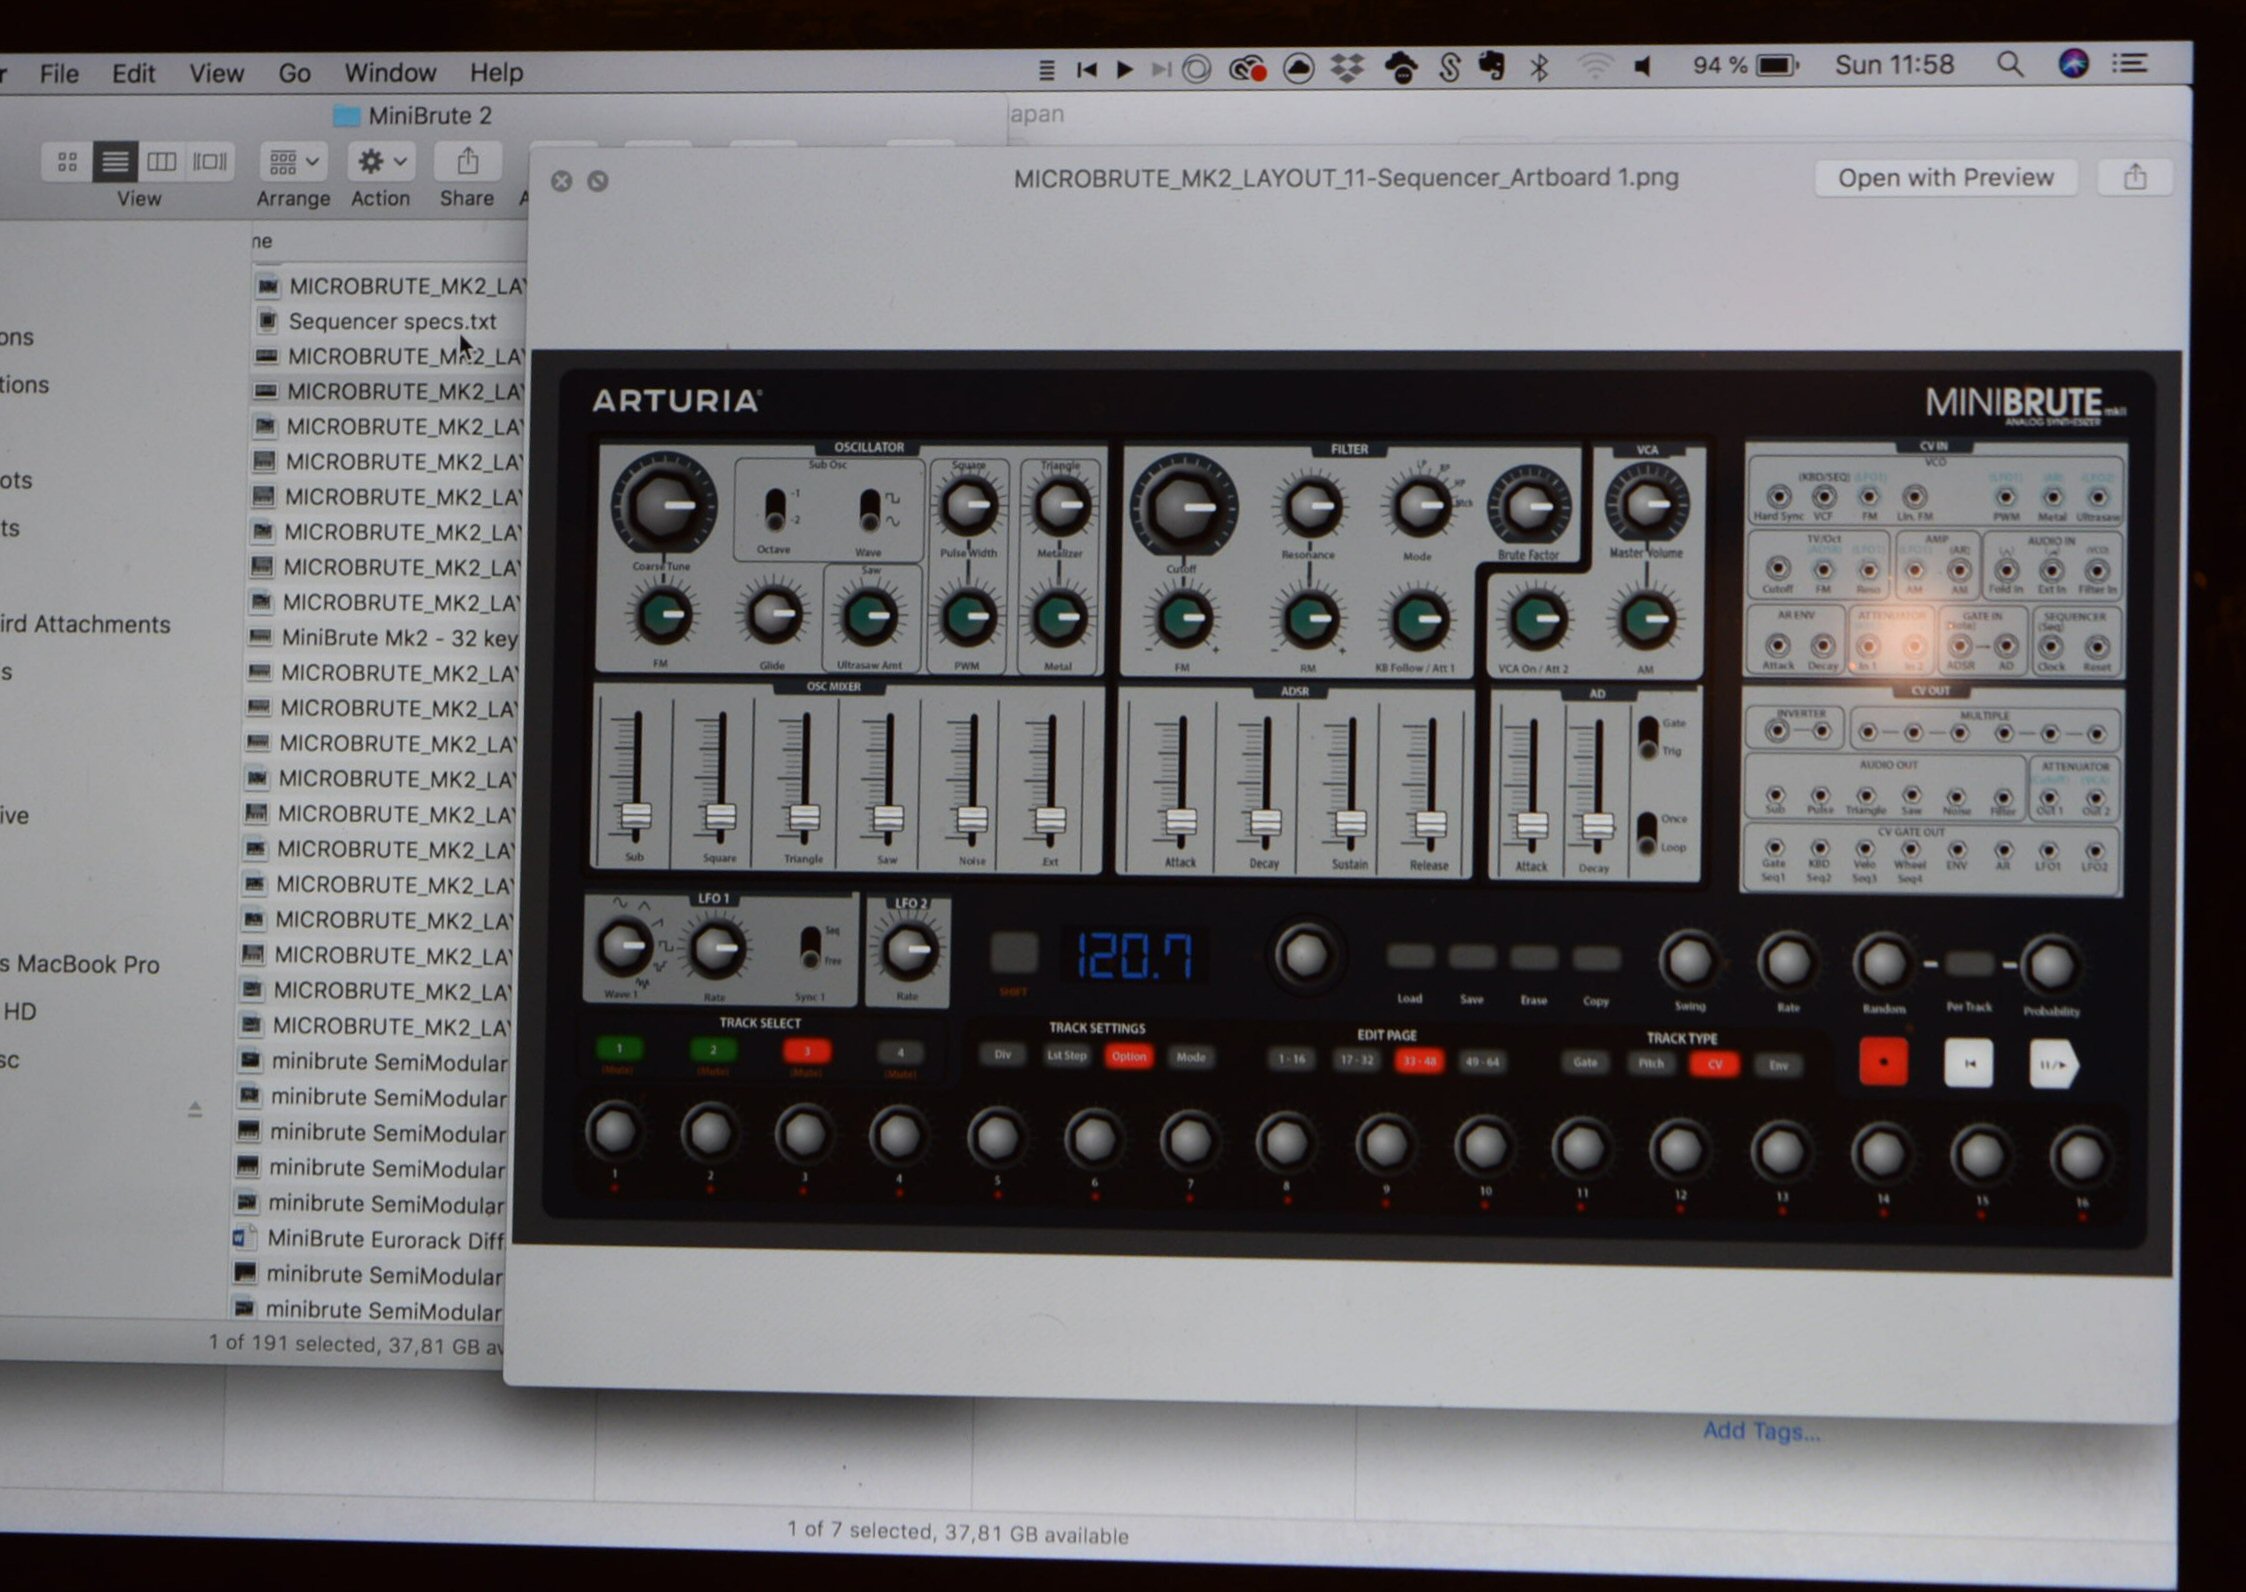Screen dimensions: 2246x1592
Task: Click Brute Factor knob in Filter section
Action: tap(1528, 507)
